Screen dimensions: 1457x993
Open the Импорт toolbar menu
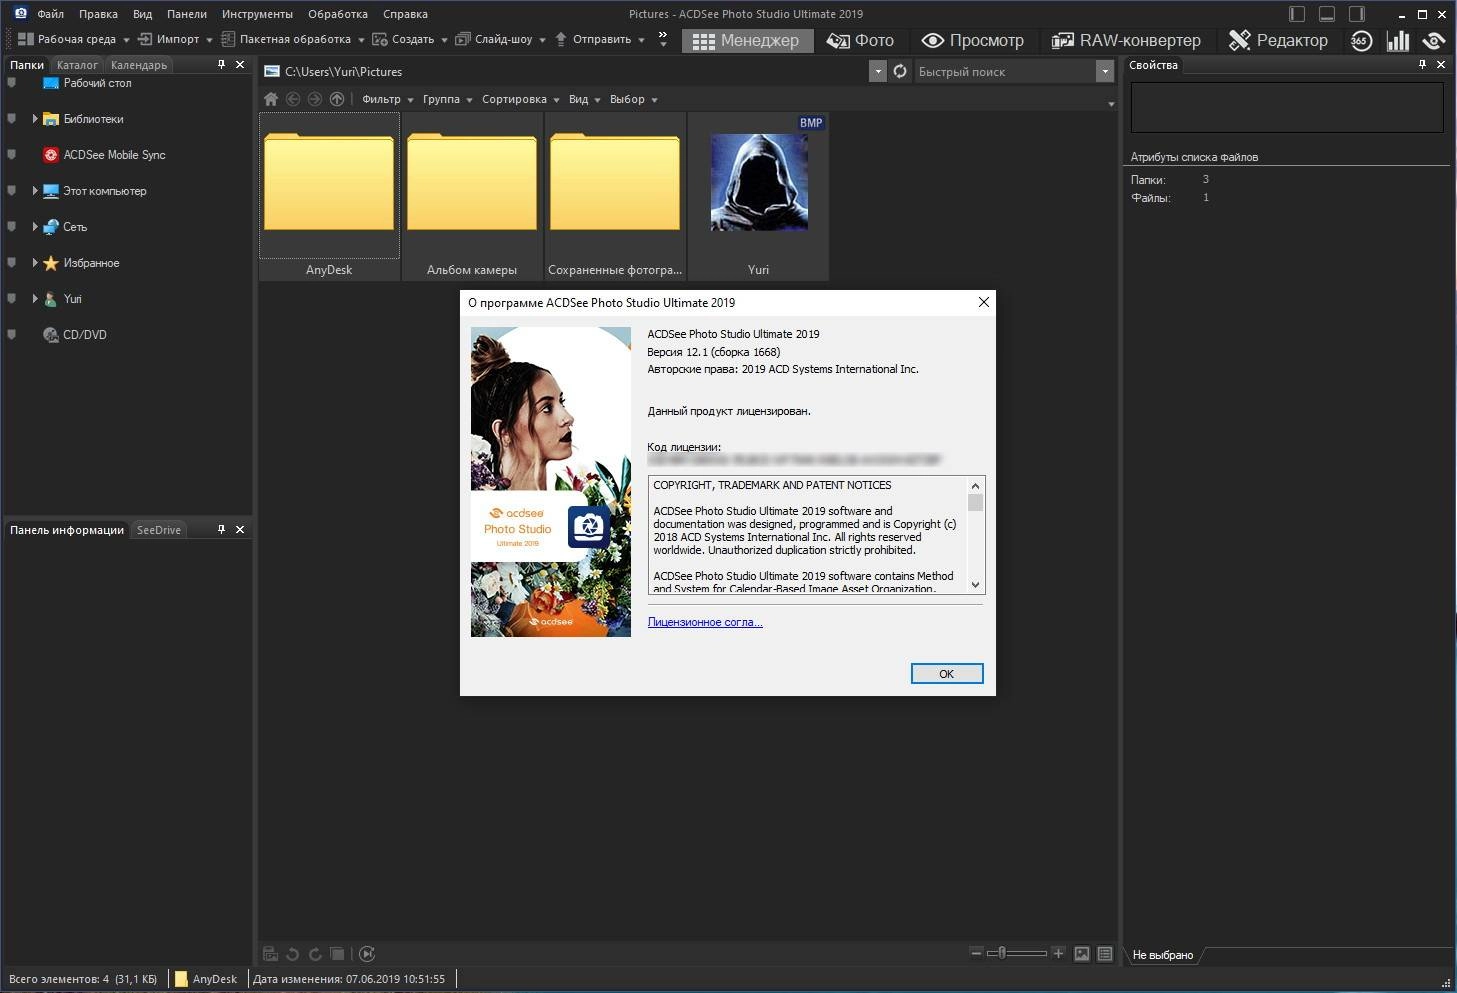[175, 39]
